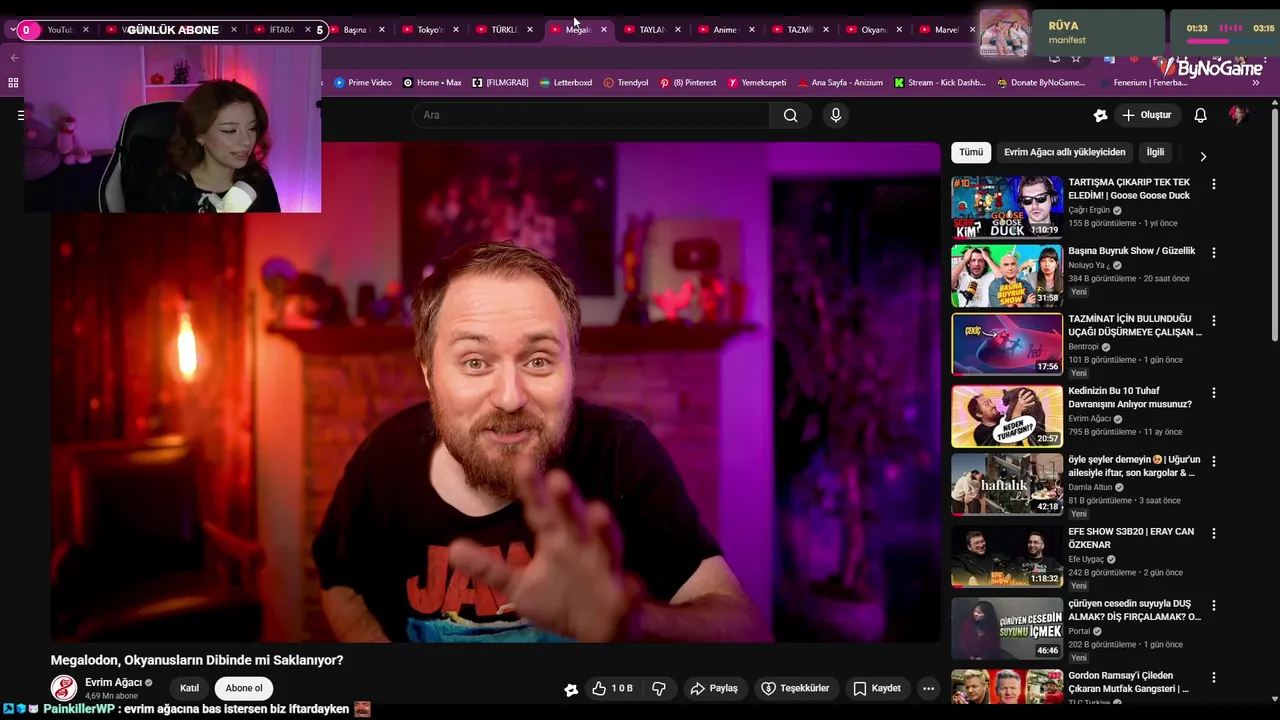This screenshot has height=720, width=1280.
Task: Click the Katıl join button
Action: (189, 688)
